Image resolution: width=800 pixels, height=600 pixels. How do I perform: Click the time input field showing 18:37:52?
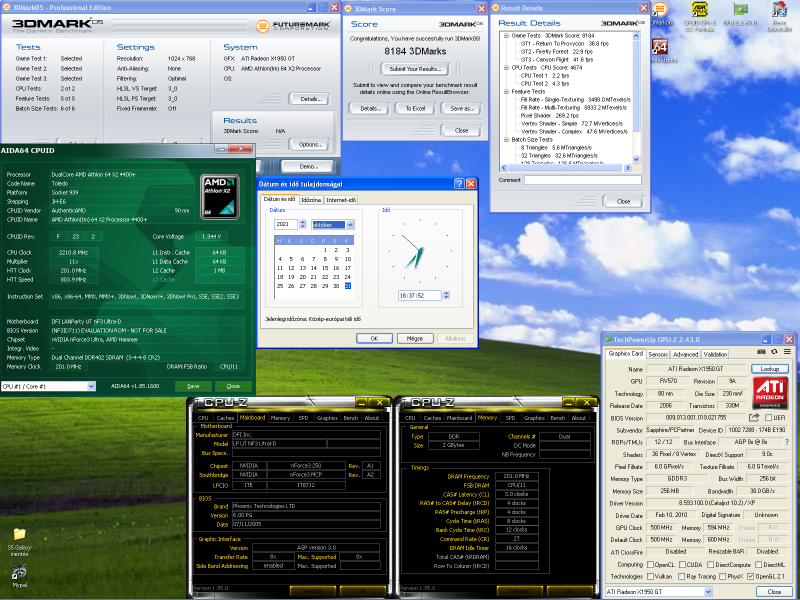tap(419, 295)
